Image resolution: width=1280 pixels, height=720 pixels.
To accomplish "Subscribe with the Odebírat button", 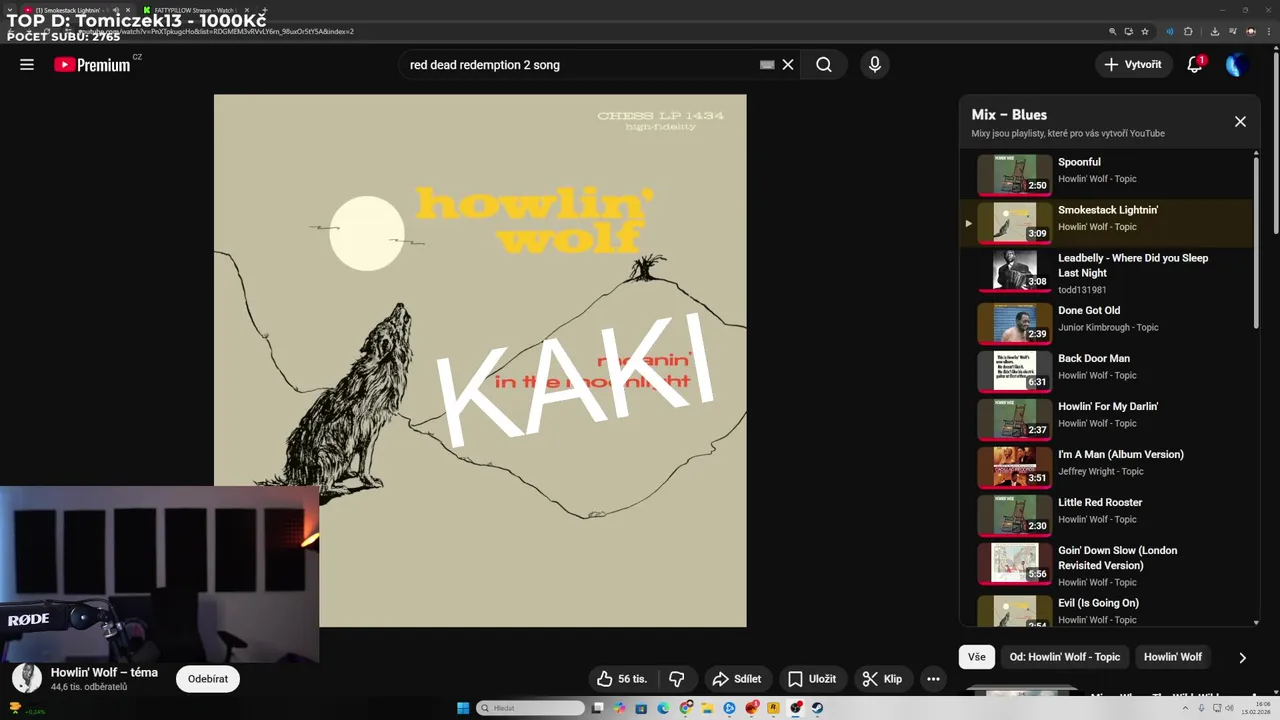I will point(208,679).
